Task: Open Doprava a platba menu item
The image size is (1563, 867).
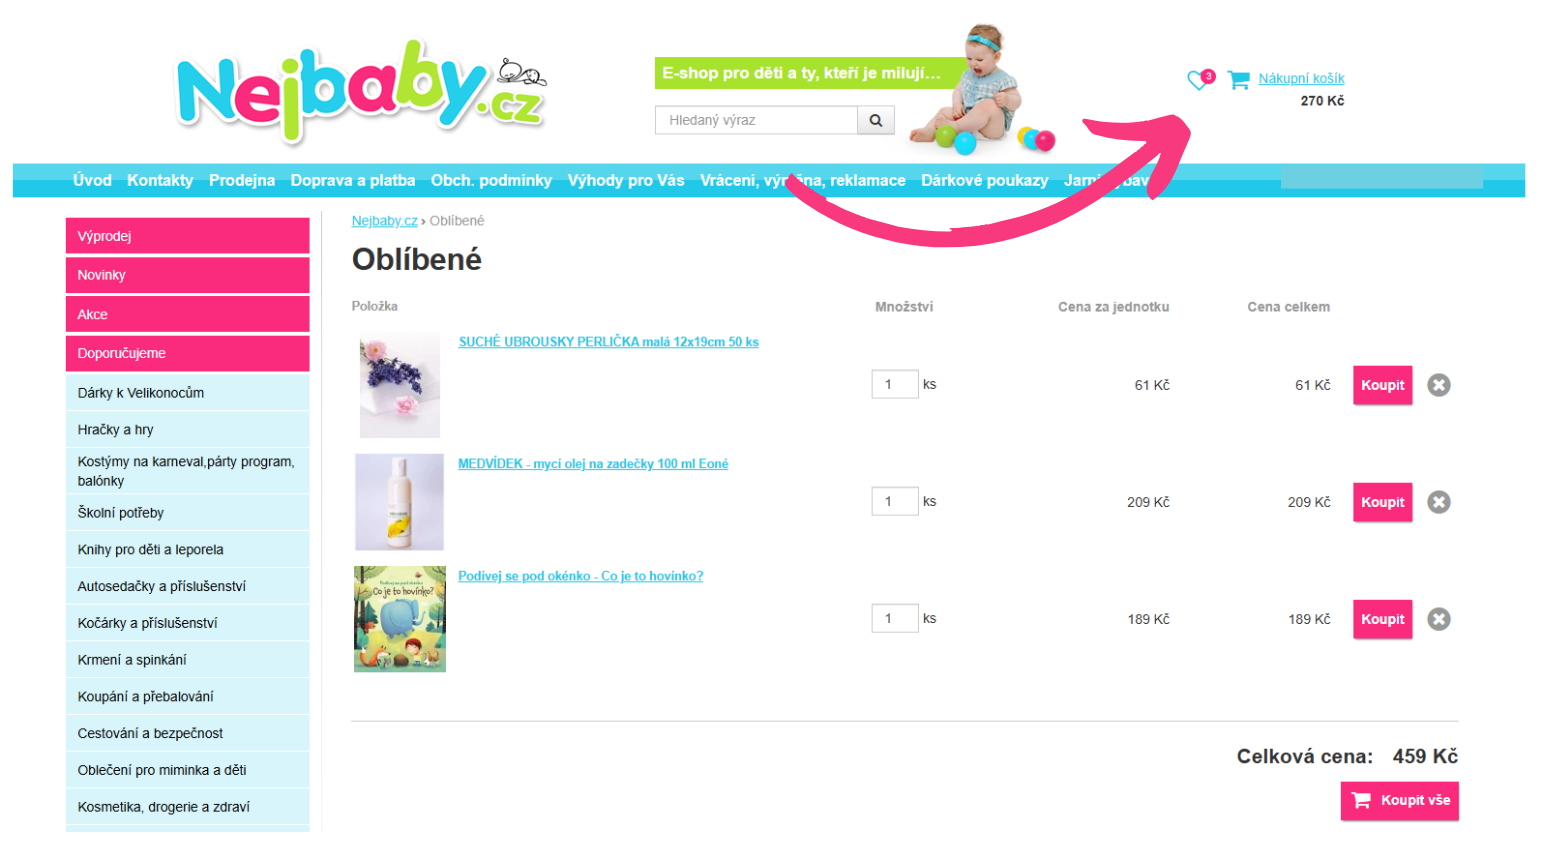Action: pos(352,180)
